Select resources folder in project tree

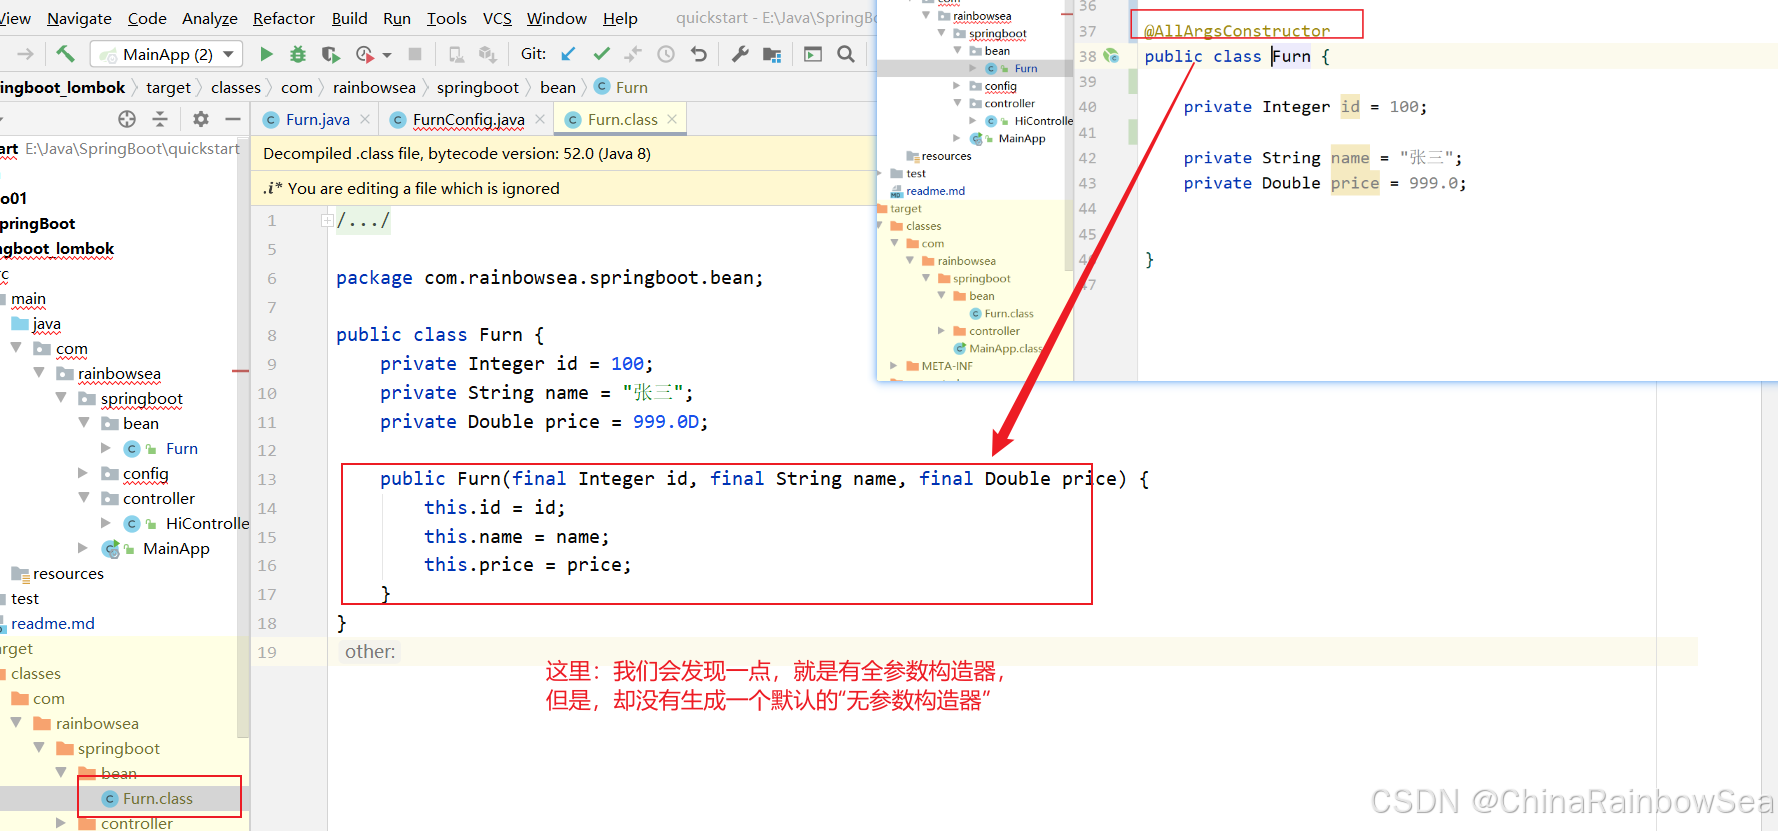point(68,573)
